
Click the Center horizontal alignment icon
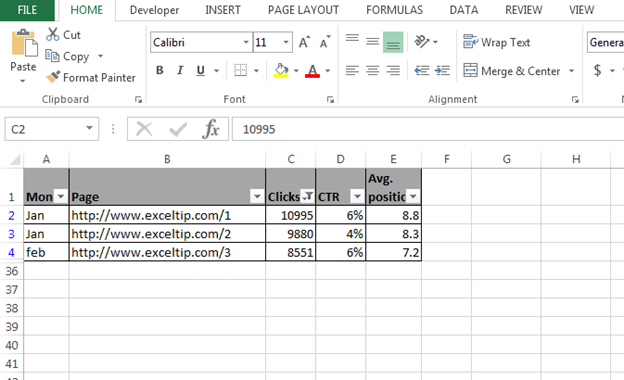point(372,71)
